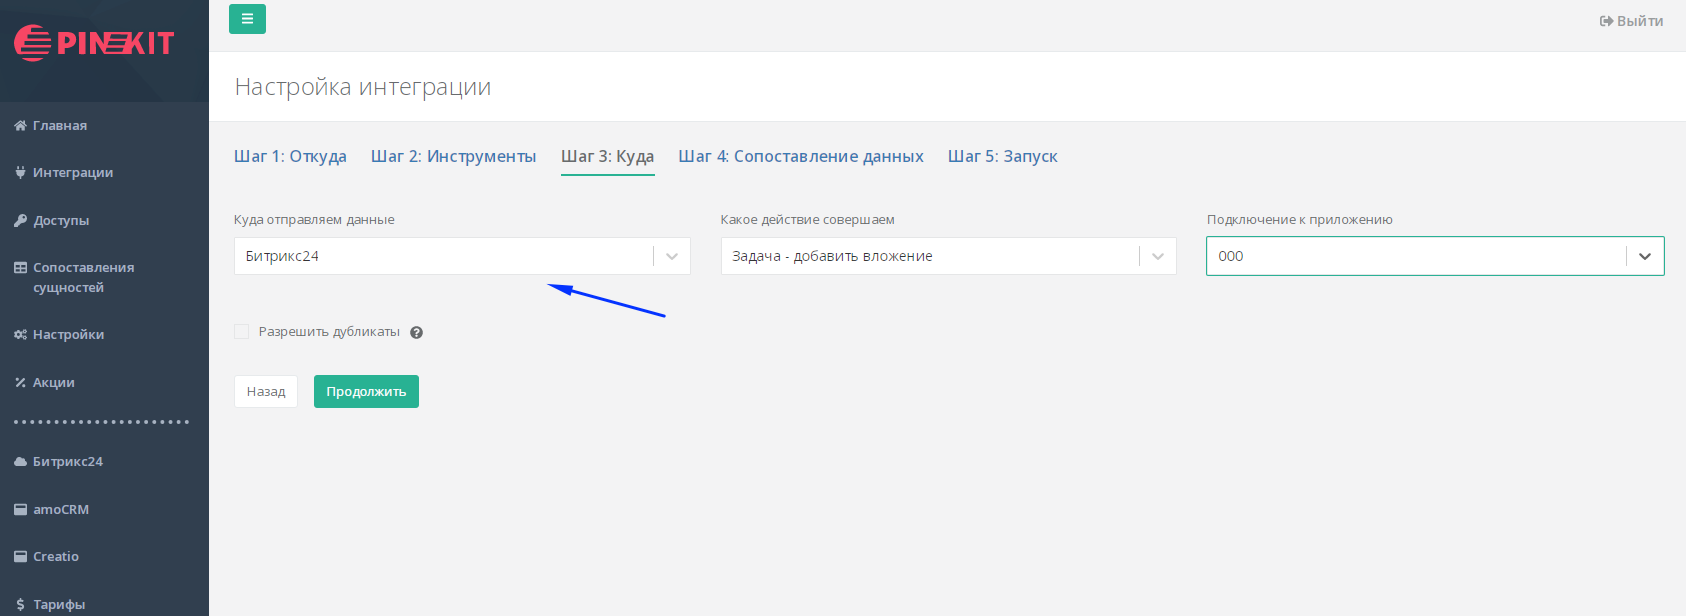Click the help icon beside Разрешить дубликаты
Viewport: 1686px width, 616px height.
point(416,333)
